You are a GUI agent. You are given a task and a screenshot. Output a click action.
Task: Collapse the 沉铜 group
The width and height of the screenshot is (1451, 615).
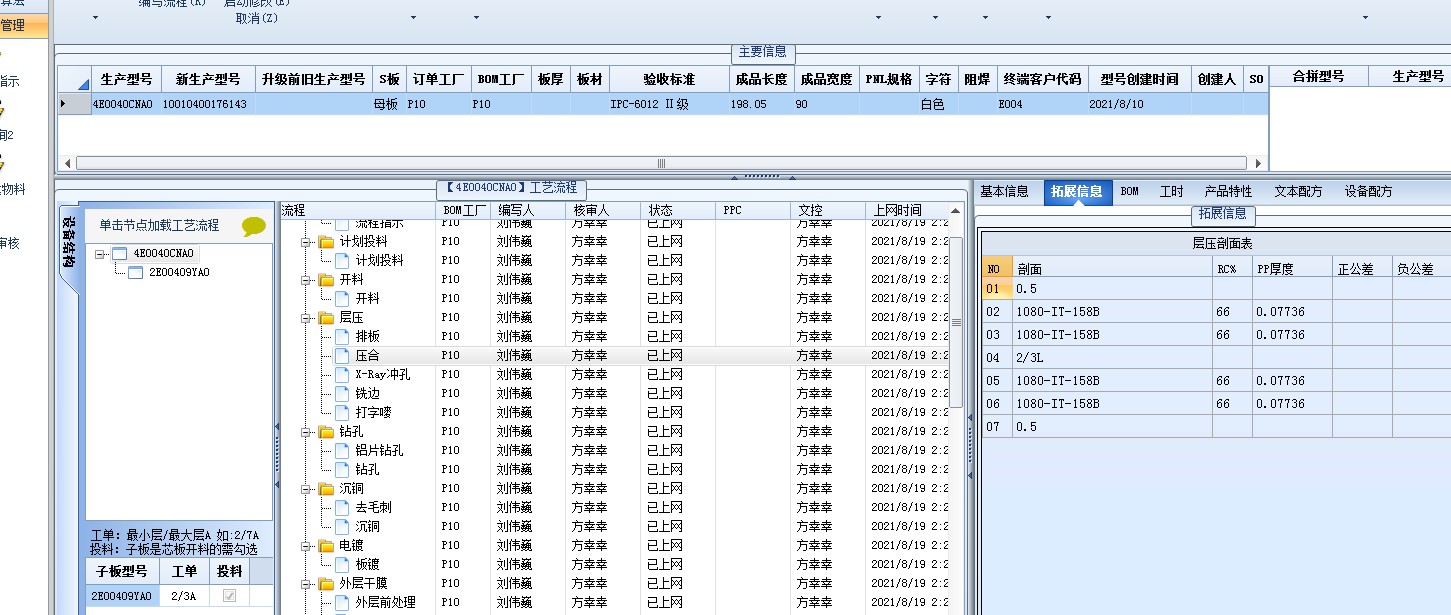307,489
